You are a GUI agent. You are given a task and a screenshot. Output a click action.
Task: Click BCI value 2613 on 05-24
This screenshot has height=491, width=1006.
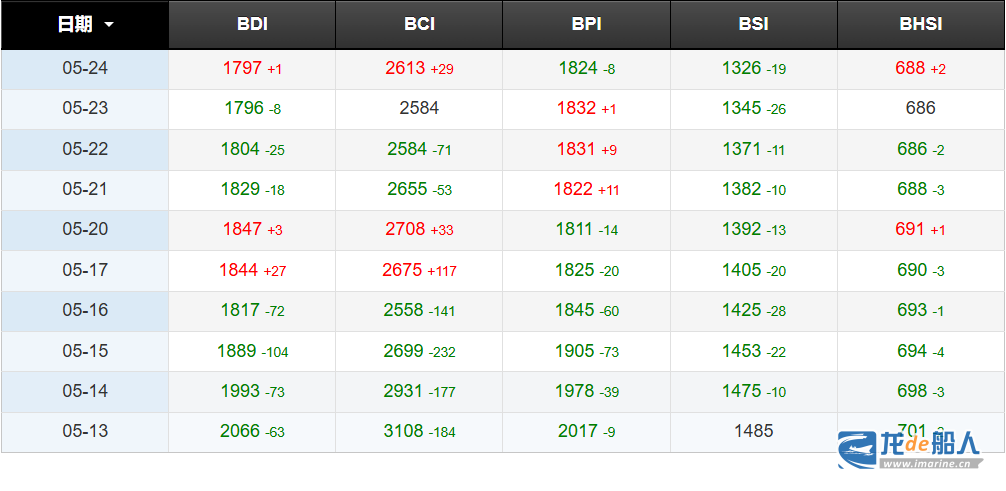405,69
